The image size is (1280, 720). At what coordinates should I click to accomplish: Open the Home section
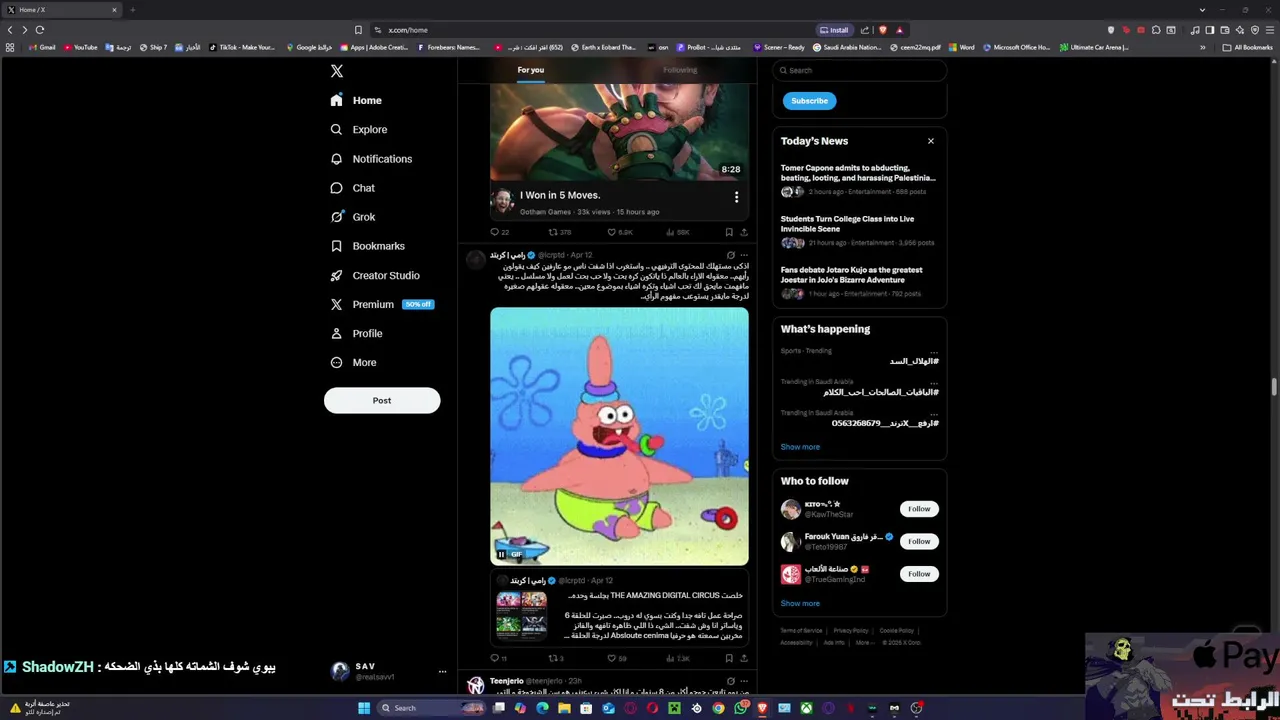point(356,100)
